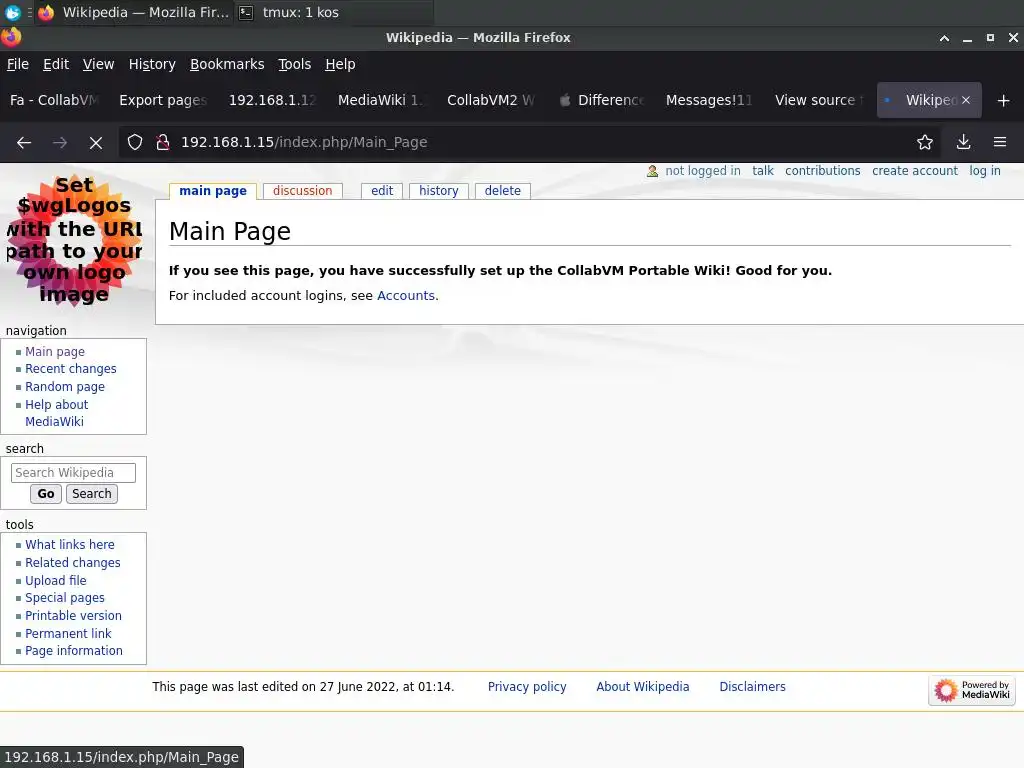Open Permanent link in tools

point(68,633)
